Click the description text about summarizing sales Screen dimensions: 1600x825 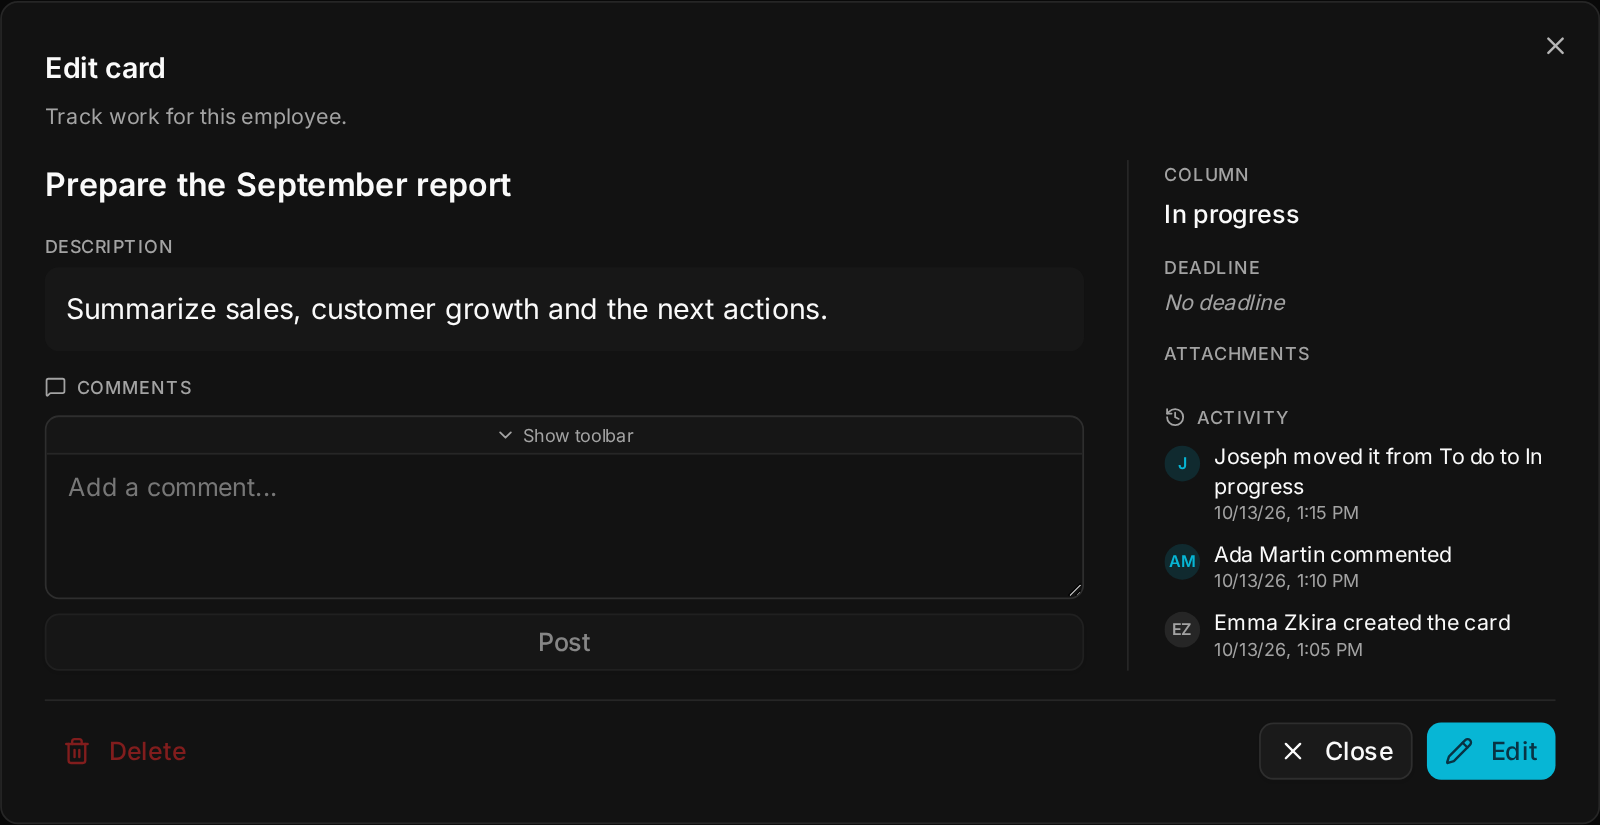(x=447, y=309)
